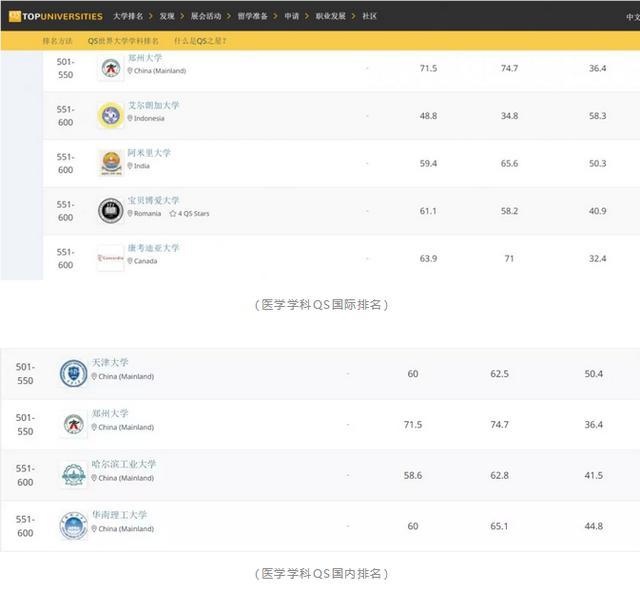Screen dimensions: 640x592
Task: Switch to the QS世界大学学科排名 tab
Action: tap(123, 41)
